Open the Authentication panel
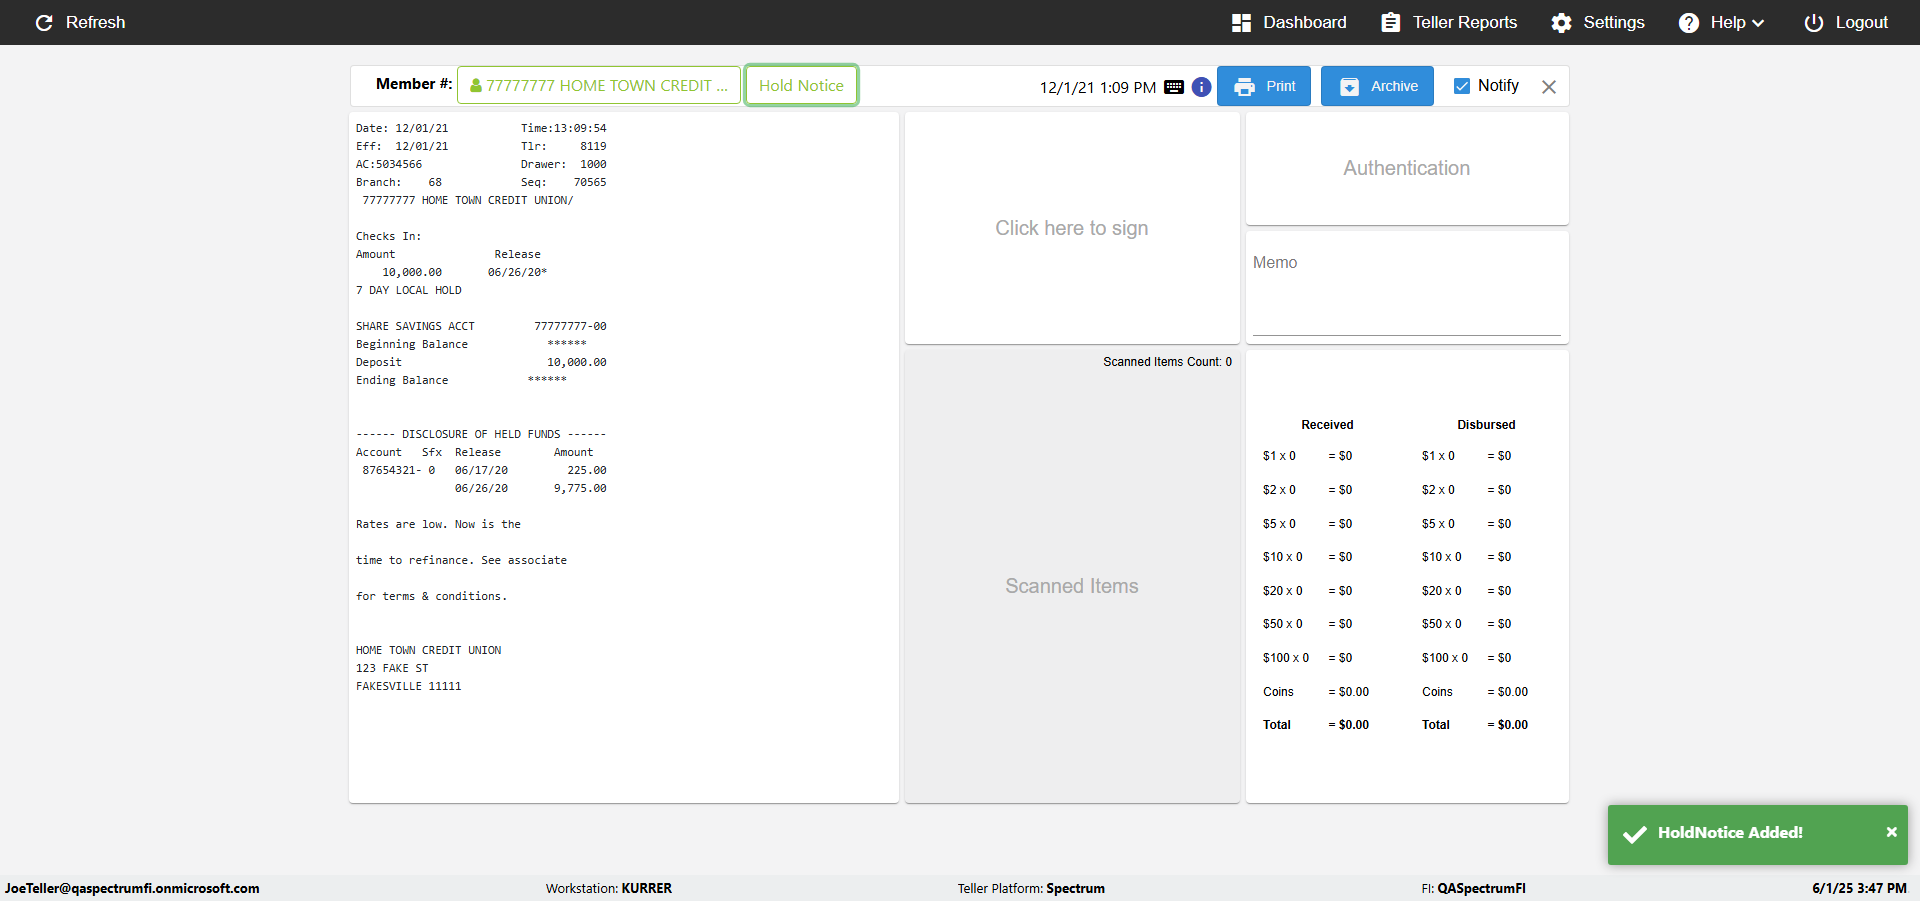Viewport: 1920px width, 901px height. (1407, 168)
